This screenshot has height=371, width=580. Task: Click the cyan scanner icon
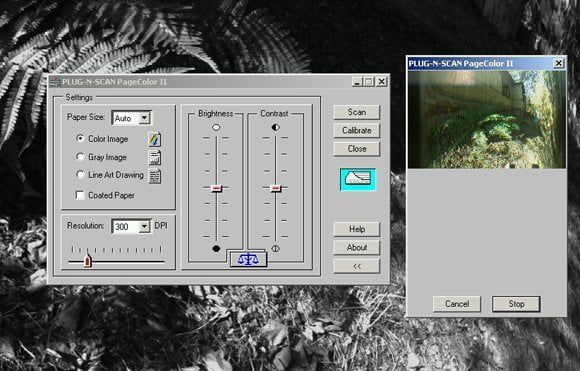(358, 179)
